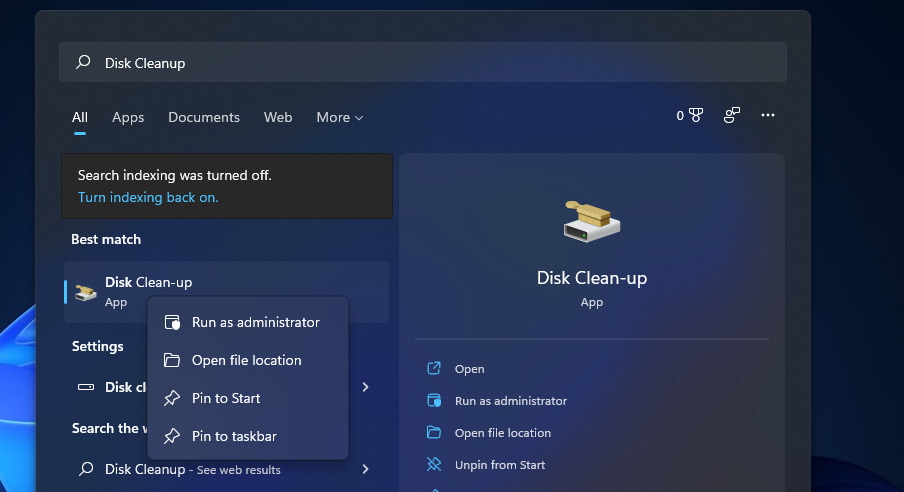Click Run as administrator in preview pane
904x492 pixels.
[511, 401]
